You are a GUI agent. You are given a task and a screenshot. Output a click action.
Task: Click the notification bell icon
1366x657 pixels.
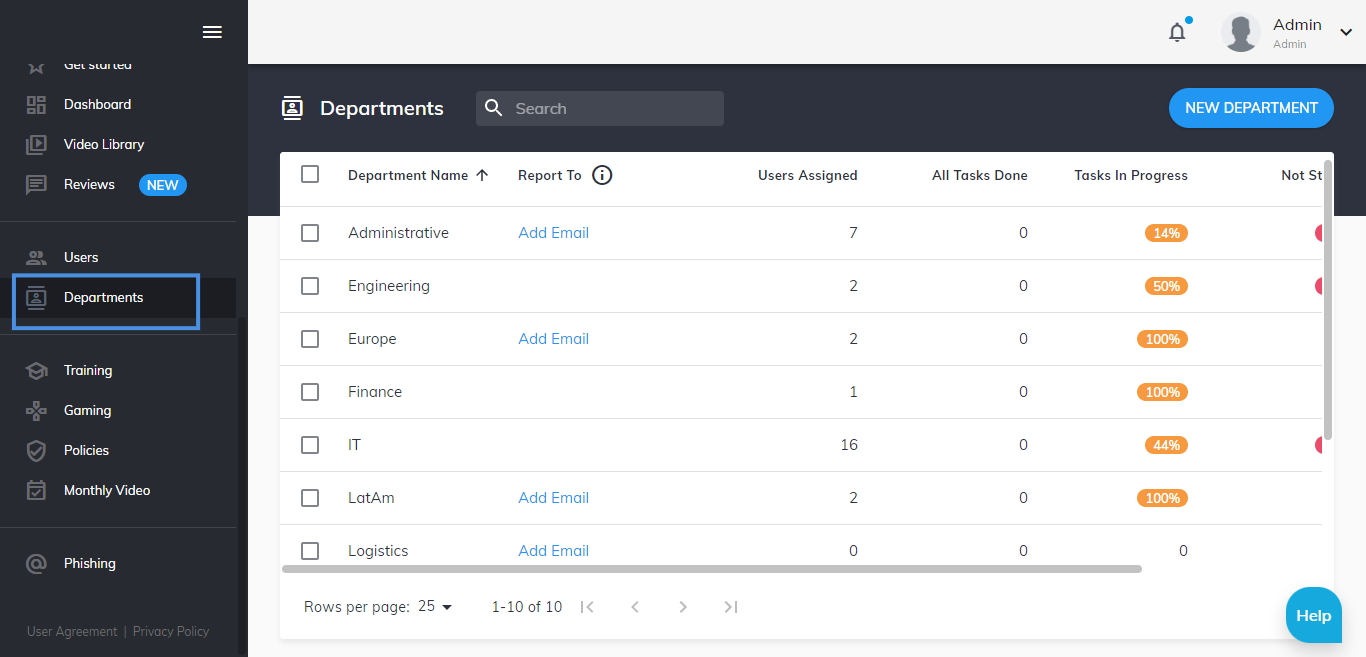[x=1177, y=32]
